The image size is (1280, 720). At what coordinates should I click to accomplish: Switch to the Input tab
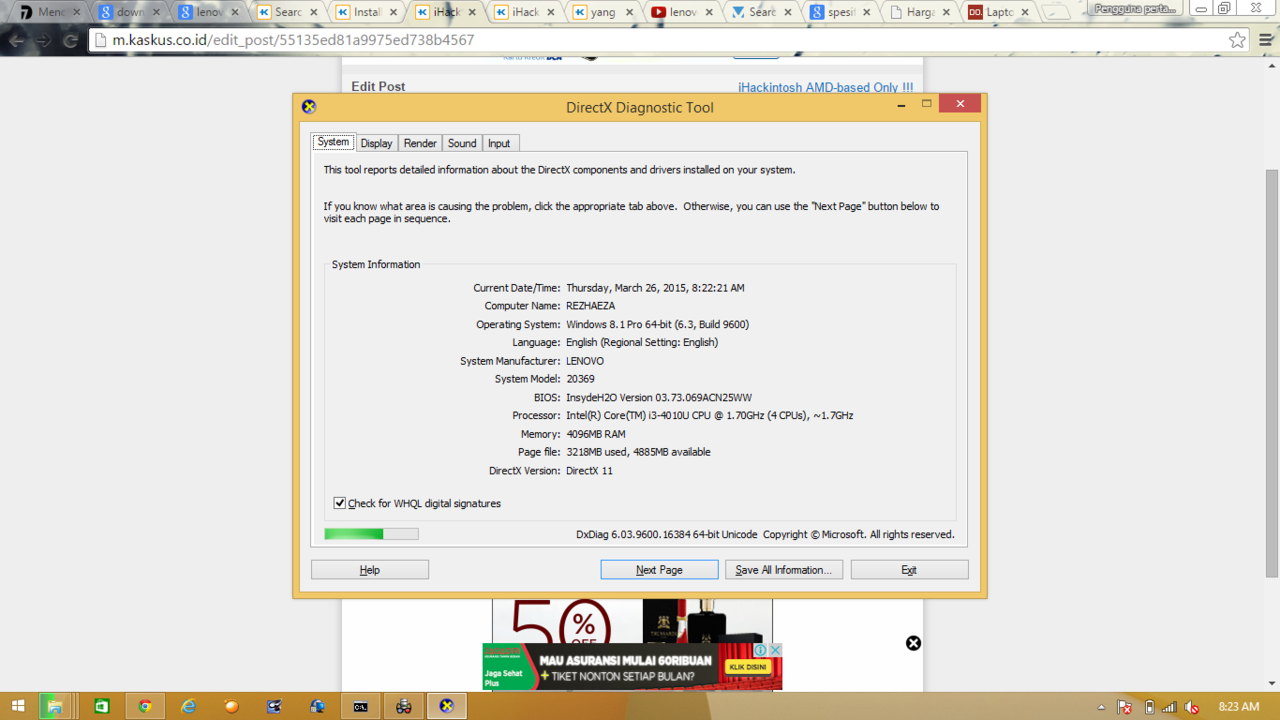point(499,143)
